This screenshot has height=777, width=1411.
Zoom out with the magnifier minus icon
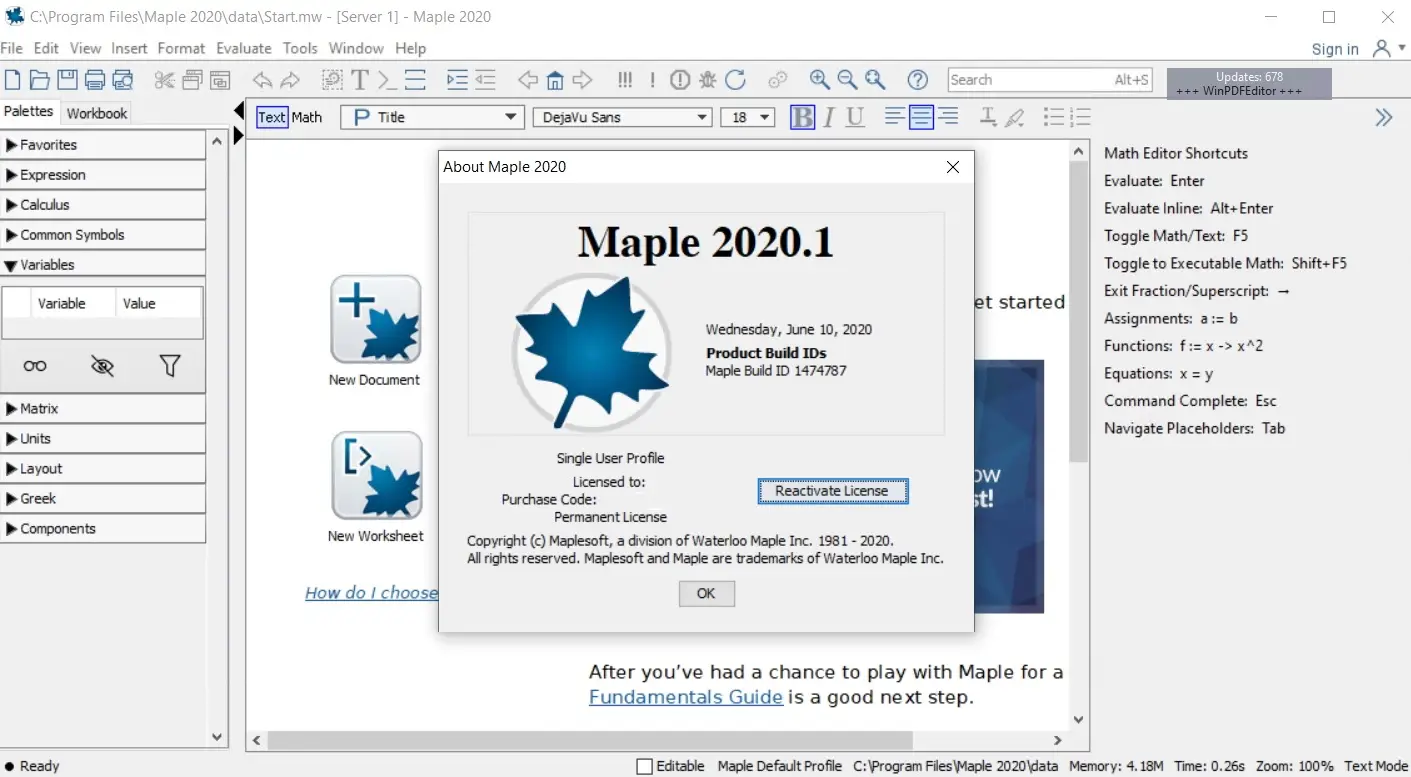point(847,80)
